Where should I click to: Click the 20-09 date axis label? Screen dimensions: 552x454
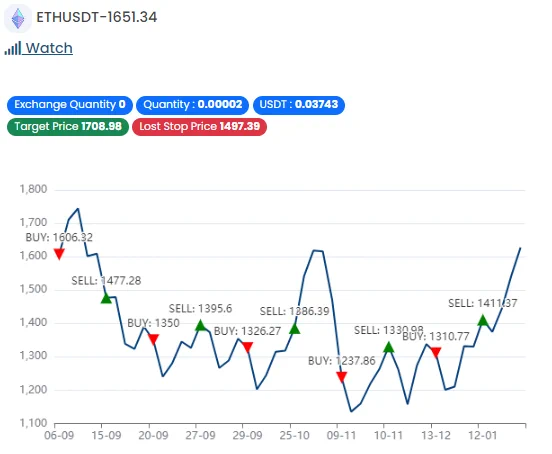(x=153, y=435)
